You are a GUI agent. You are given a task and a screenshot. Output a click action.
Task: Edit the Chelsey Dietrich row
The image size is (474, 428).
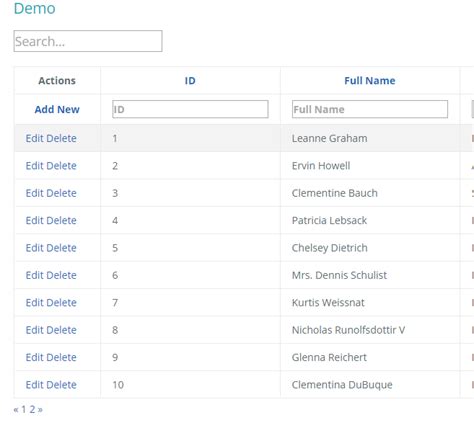click(x=35, y=248)
